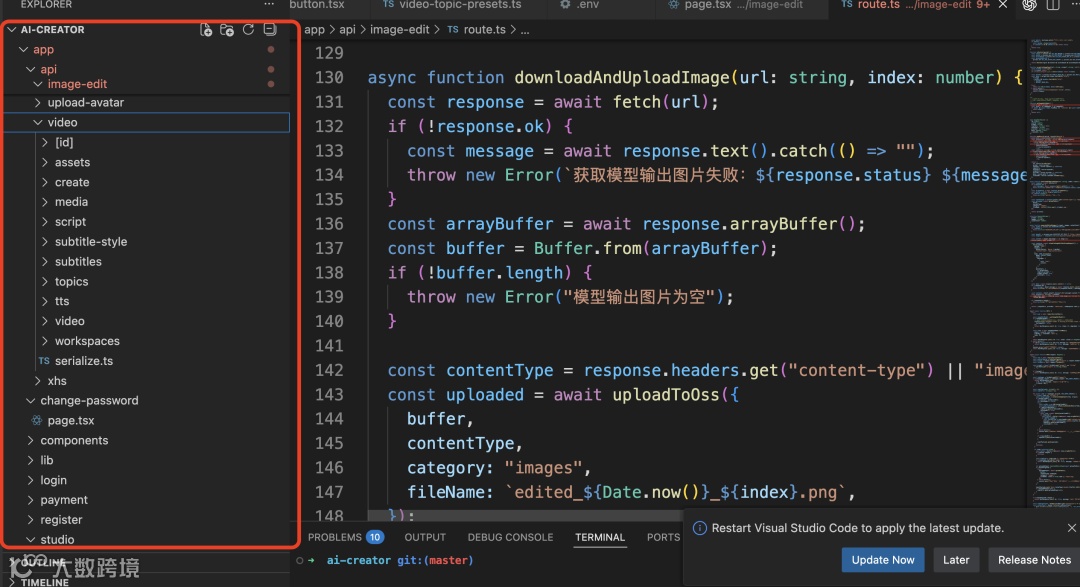Open the serialize.ts file
Image resolution: width=1080 pixels, height=587 pixels.
(x=84, y=360)
